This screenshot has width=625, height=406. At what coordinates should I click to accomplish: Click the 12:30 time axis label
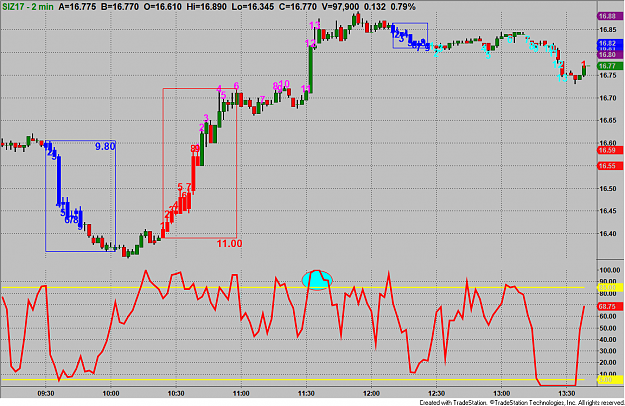436,394
